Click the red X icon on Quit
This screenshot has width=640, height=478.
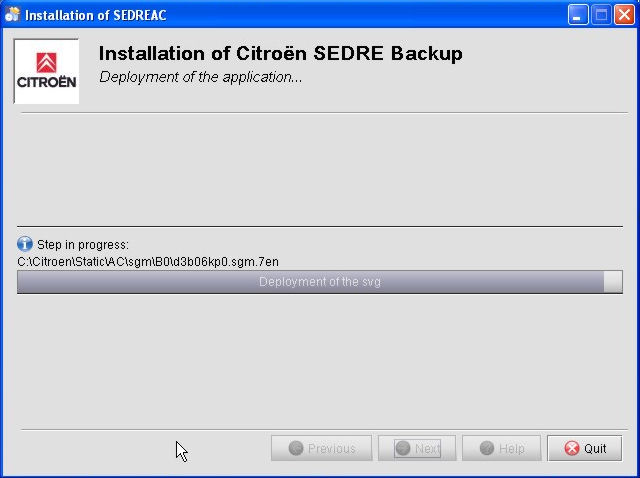tap(572, 448)
